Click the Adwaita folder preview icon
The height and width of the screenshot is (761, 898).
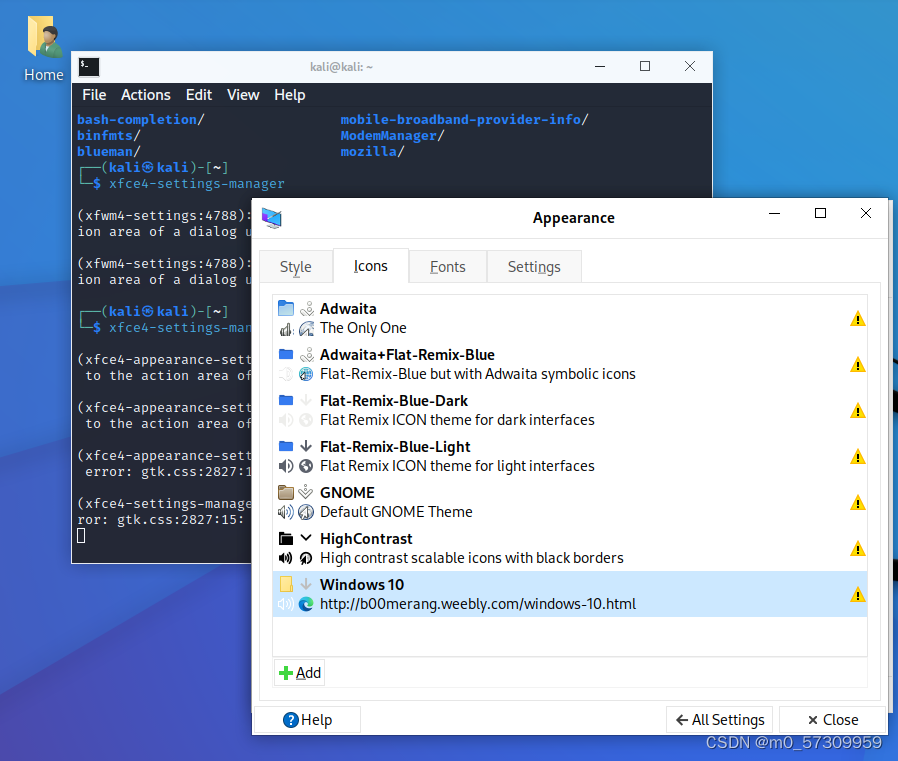coord(286,309)
